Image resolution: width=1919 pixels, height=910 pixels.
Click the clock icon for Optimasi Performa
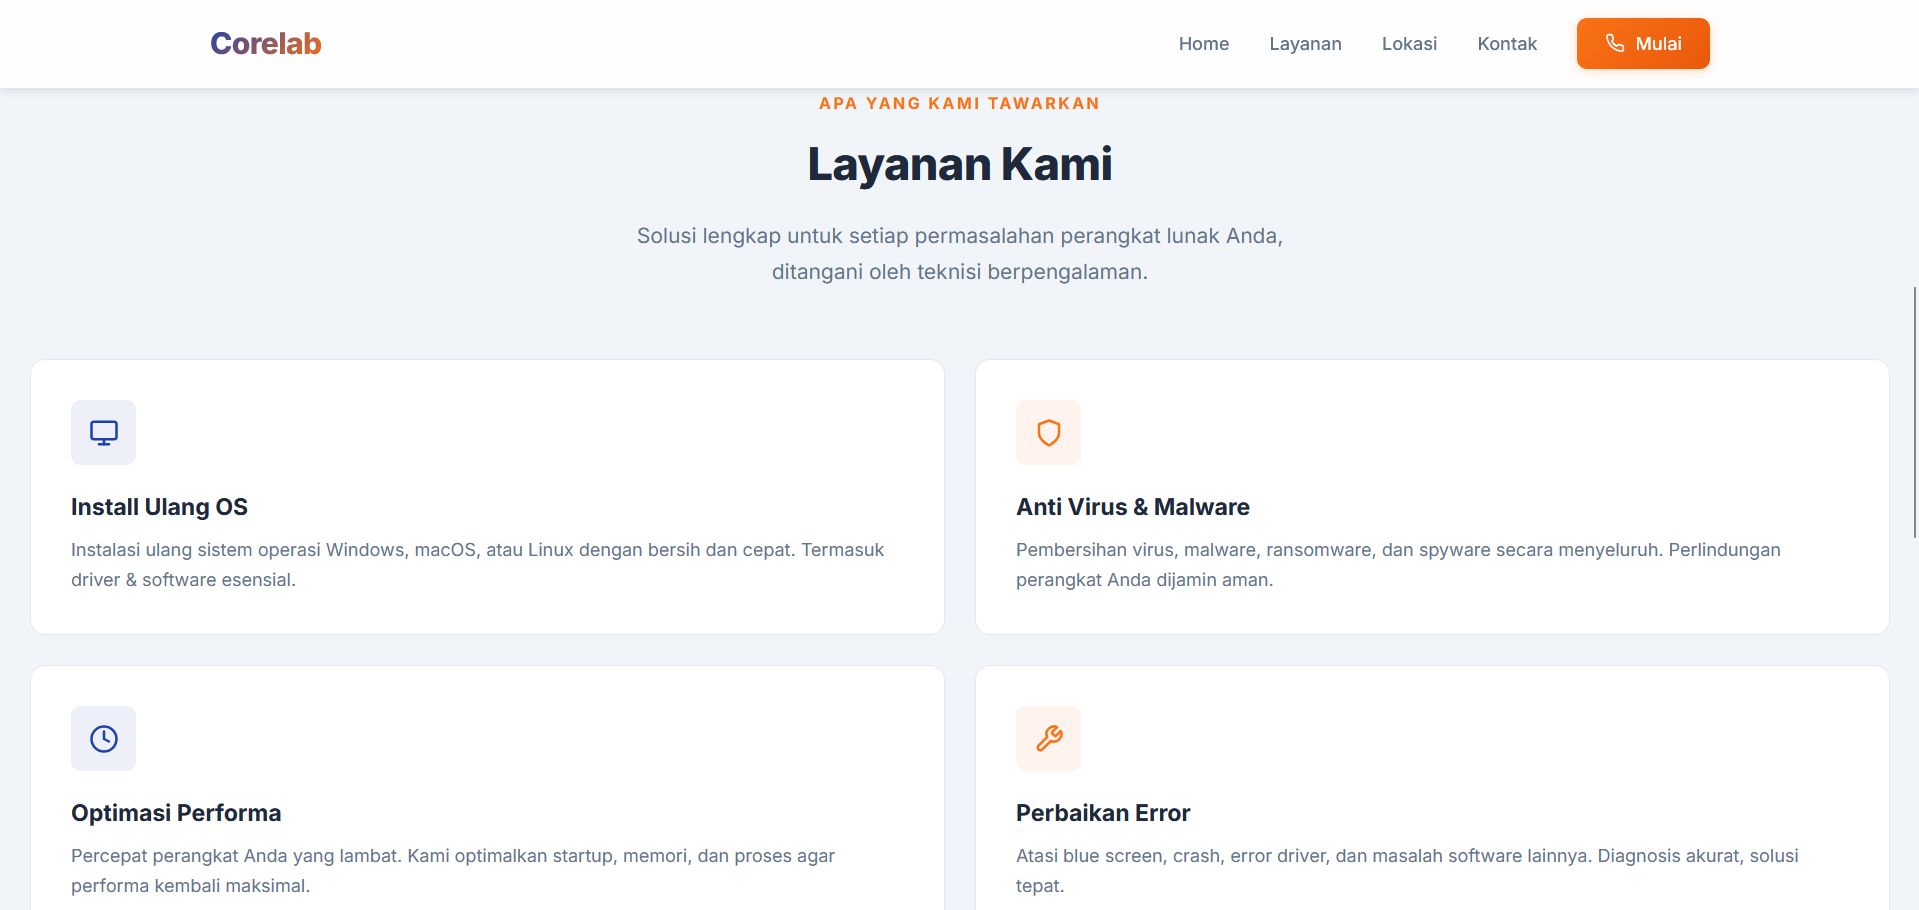(x=103, y=739)
